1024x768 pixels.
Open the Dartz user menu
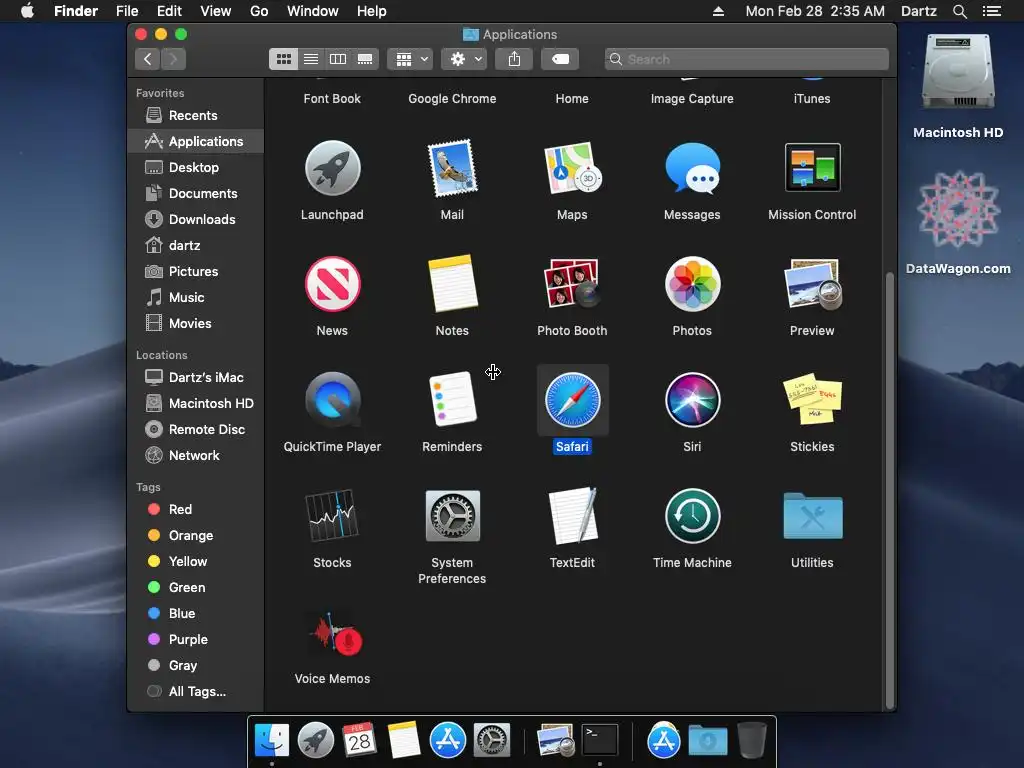[919, 11]
